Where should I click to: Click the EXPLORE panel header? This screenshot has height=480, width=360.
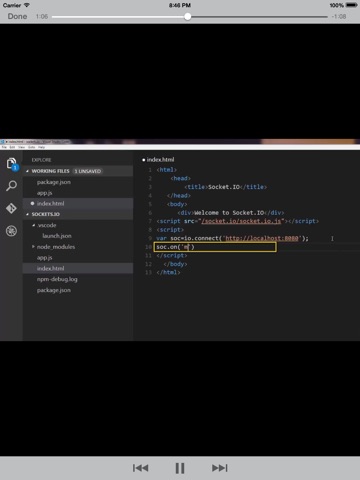[41, 160]
